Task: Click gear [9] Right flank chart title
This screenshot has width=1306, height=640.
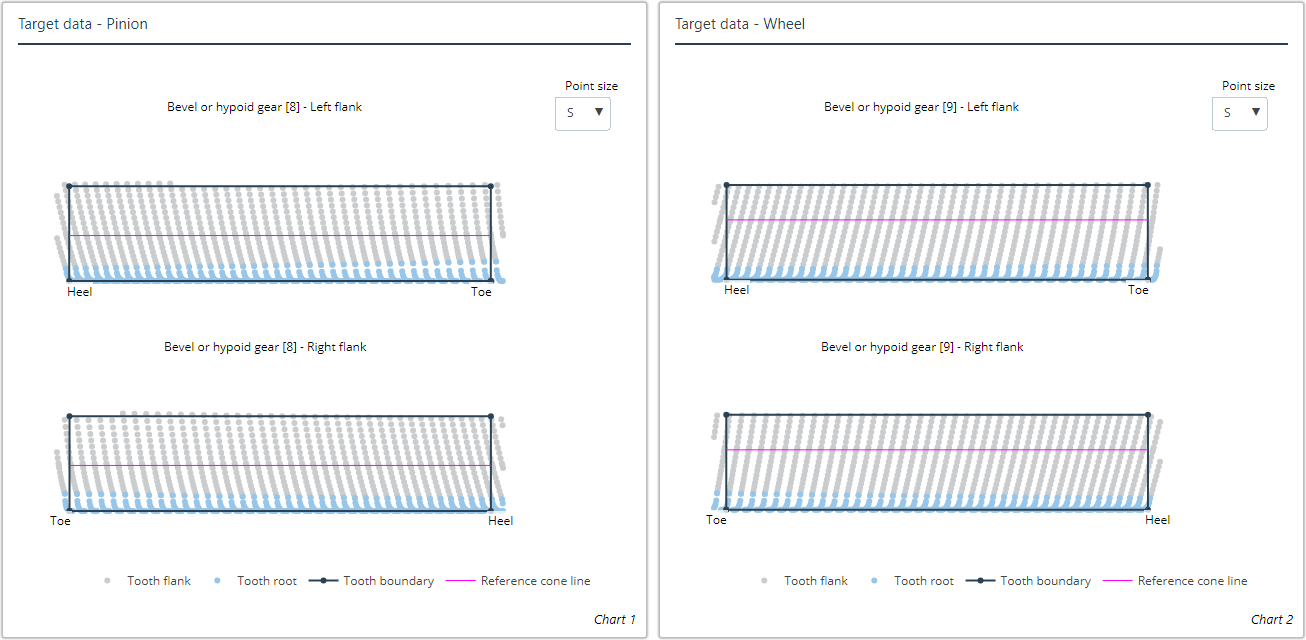Action: click(x=922, y=347)
